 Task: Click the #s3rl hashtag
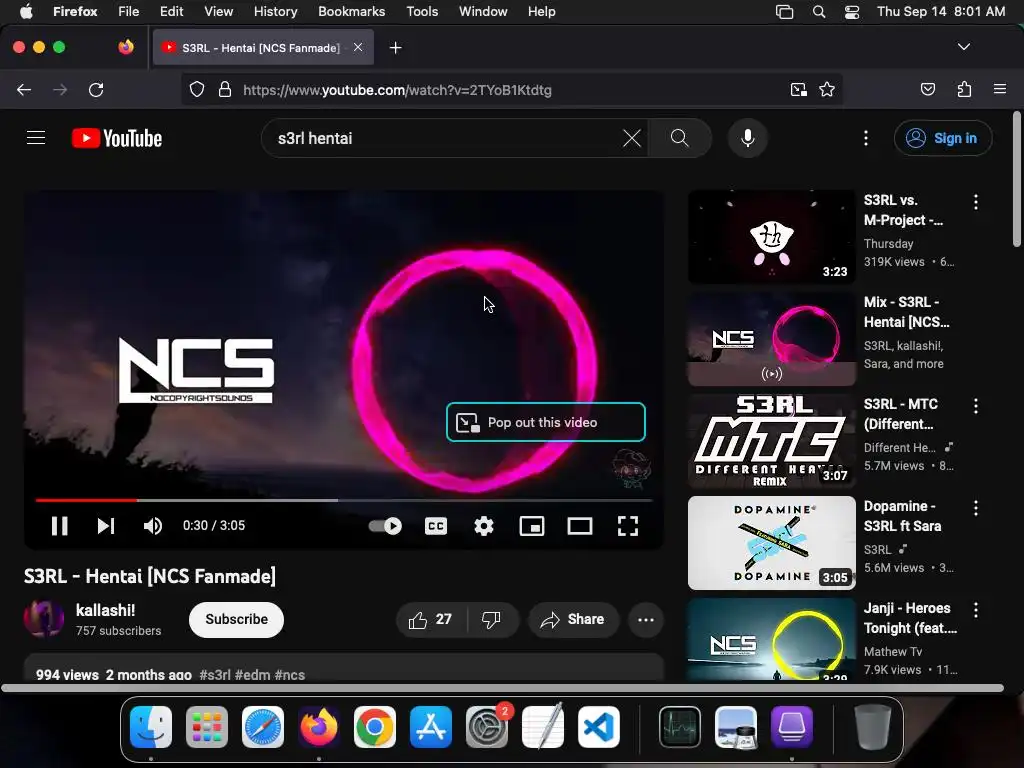(215, 675)
